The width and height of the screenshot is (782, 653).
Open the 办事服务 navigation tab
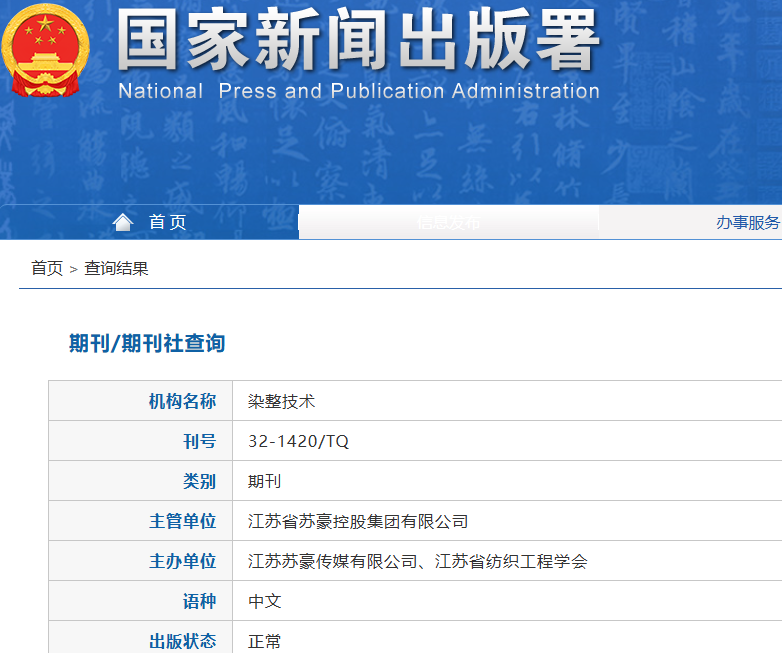[x=748, y=222]
